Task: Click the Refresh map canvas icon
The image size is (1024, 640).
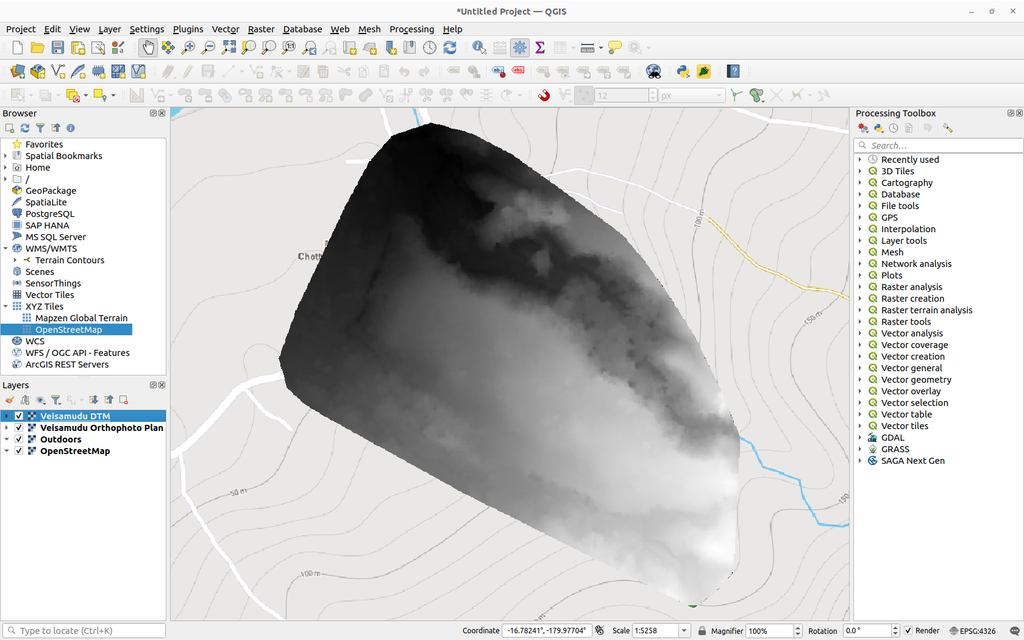Action: tap(450, 47)
